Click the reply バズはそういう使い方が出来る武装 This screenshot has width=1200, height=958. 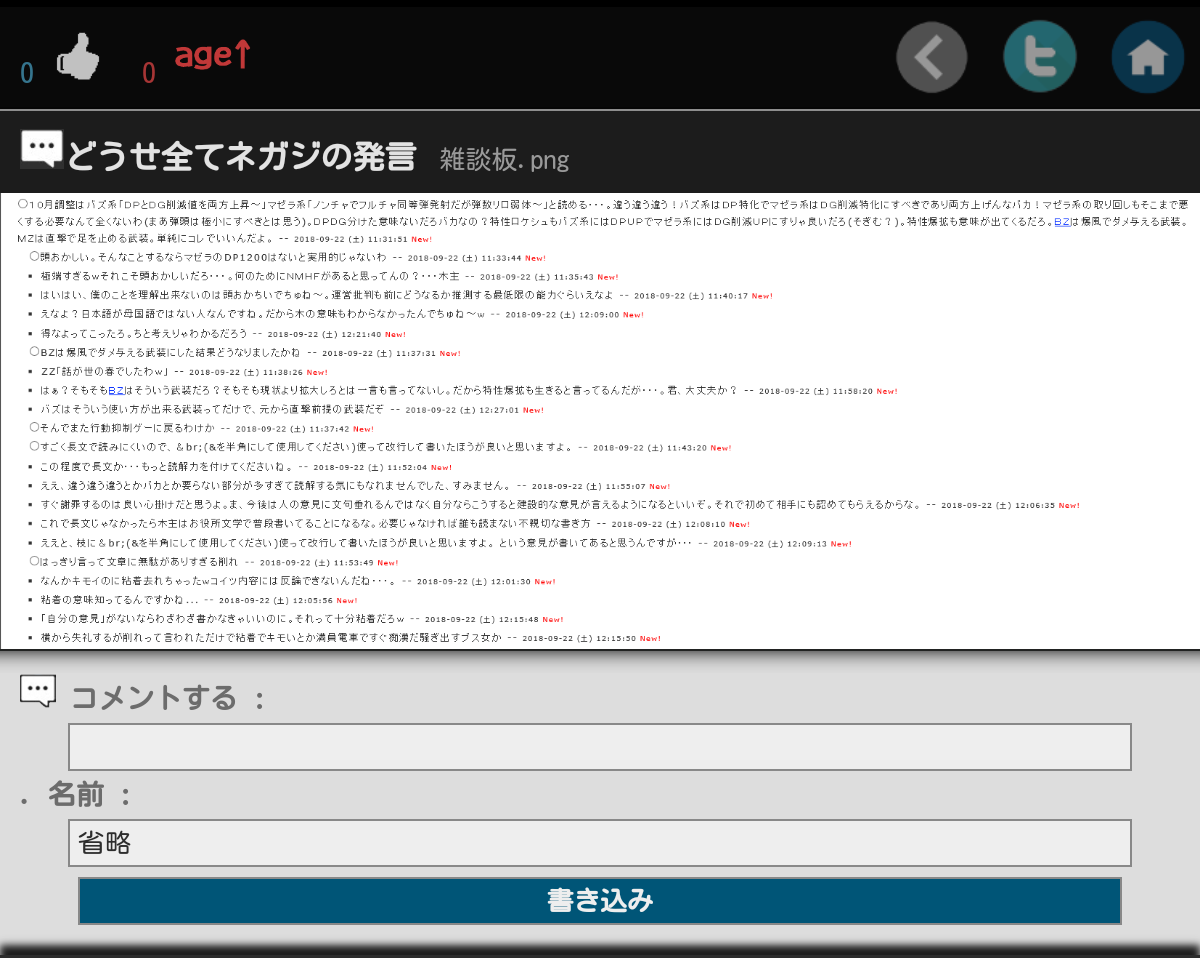click(x=292, y=409)
